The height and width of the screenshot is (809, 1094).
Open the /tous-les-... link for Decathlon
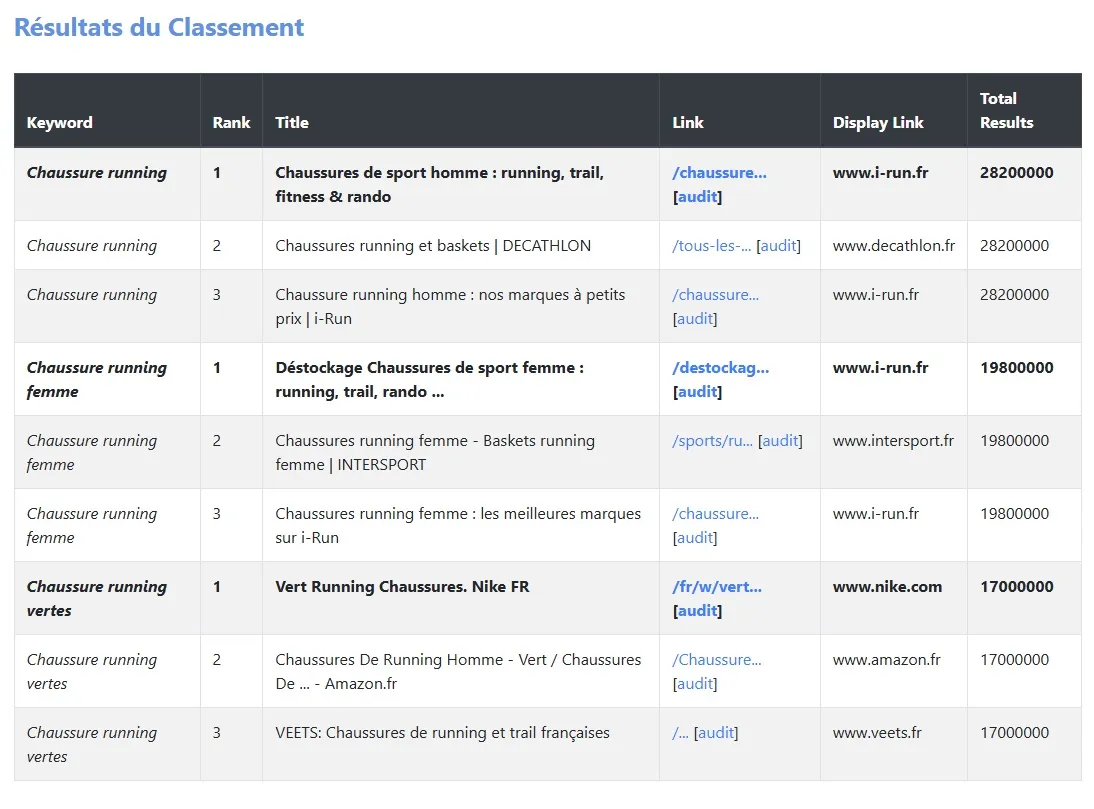coord(711,246)
